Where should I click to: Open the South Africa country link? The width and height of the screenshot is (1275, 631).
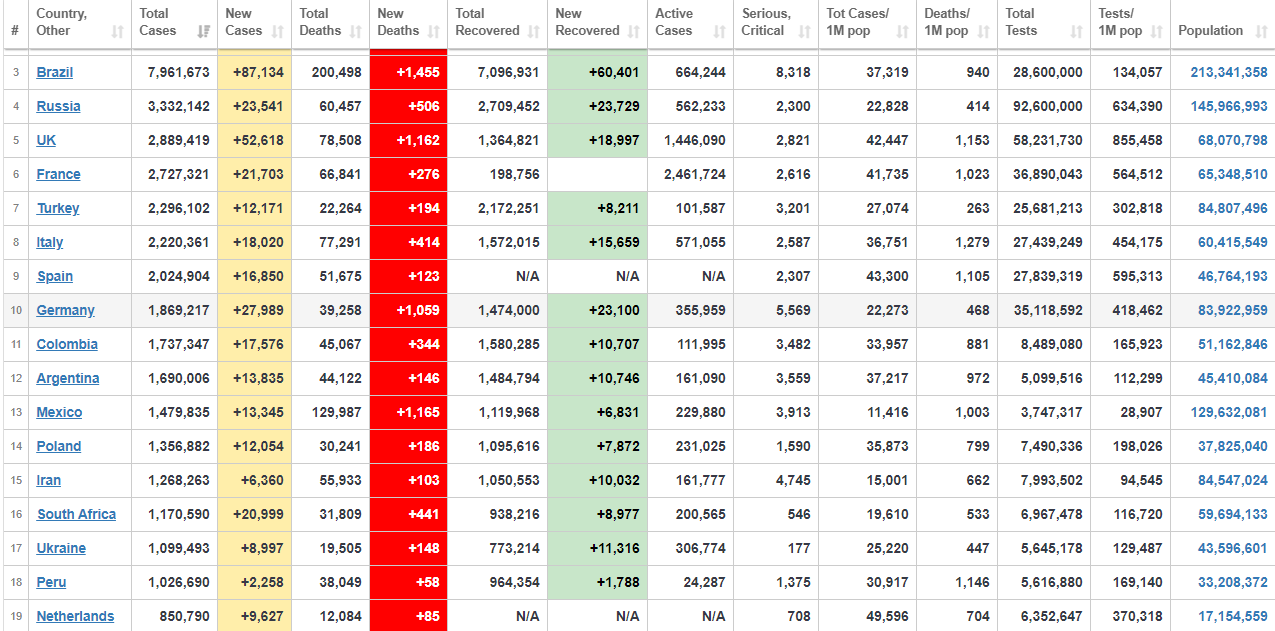[77, 514]
